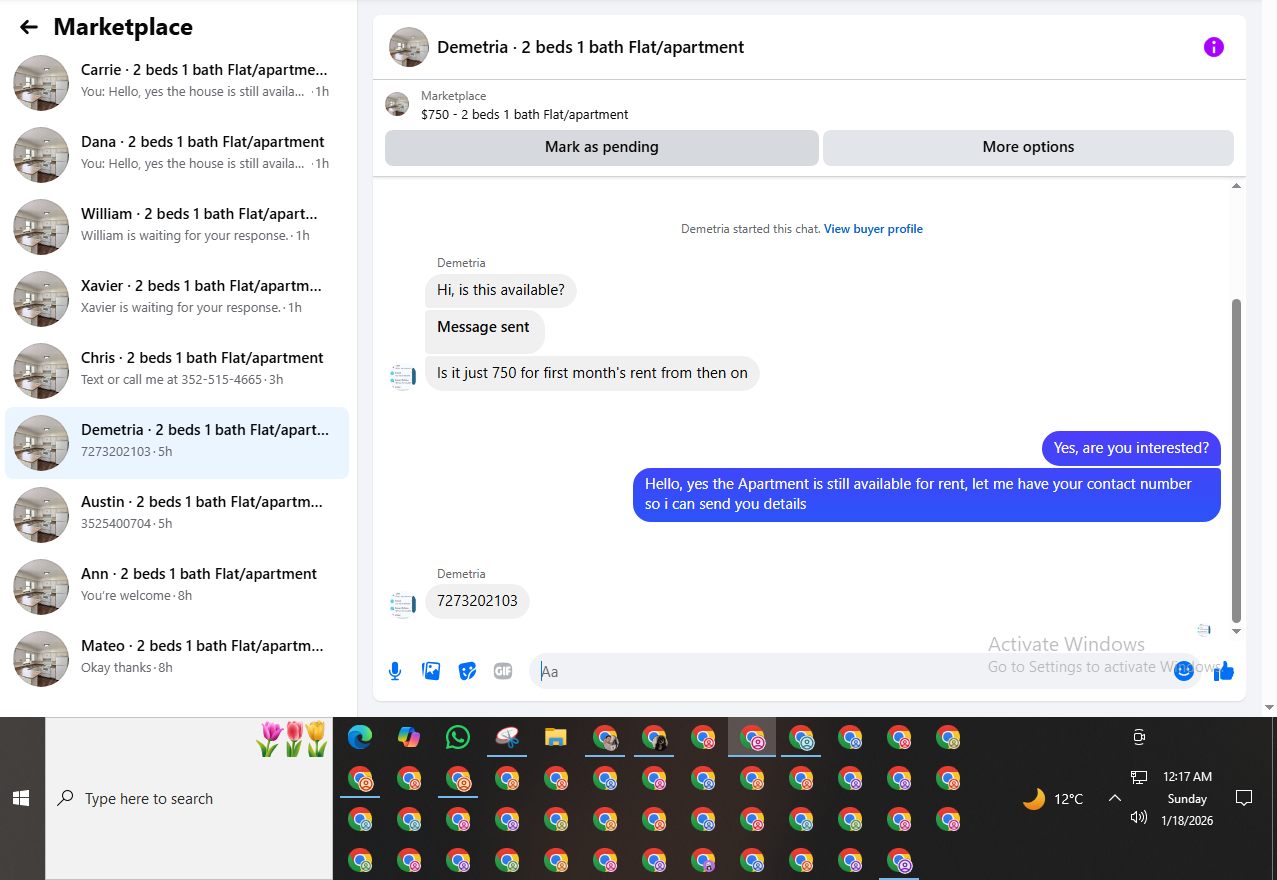Click the chat vertical scrollbar thumb
The image size is (1277, 880).
tap(1236, 460)
